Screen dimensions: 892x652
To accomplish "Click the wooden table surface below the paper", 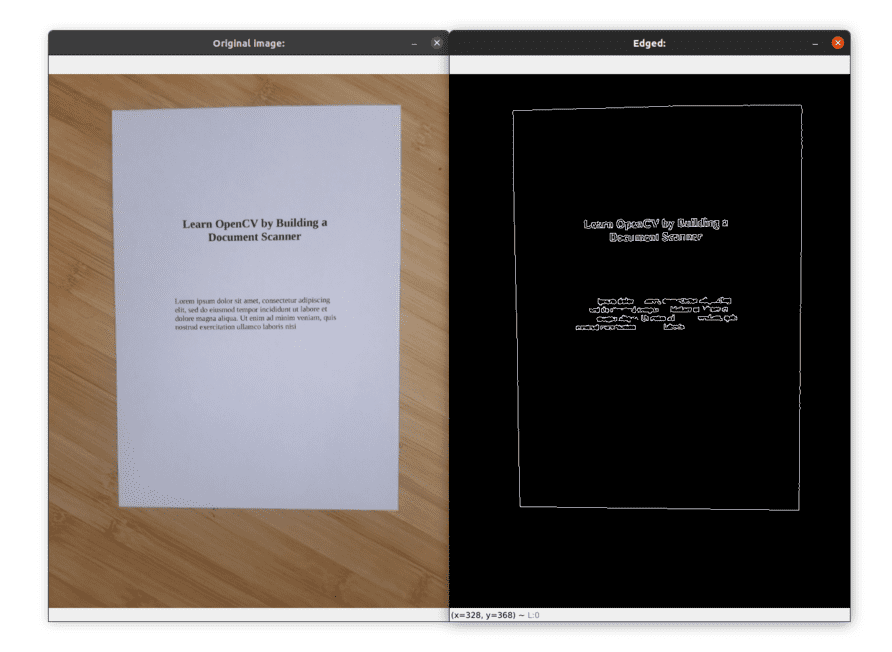I will pyautogui.click(x=249, y=559).
